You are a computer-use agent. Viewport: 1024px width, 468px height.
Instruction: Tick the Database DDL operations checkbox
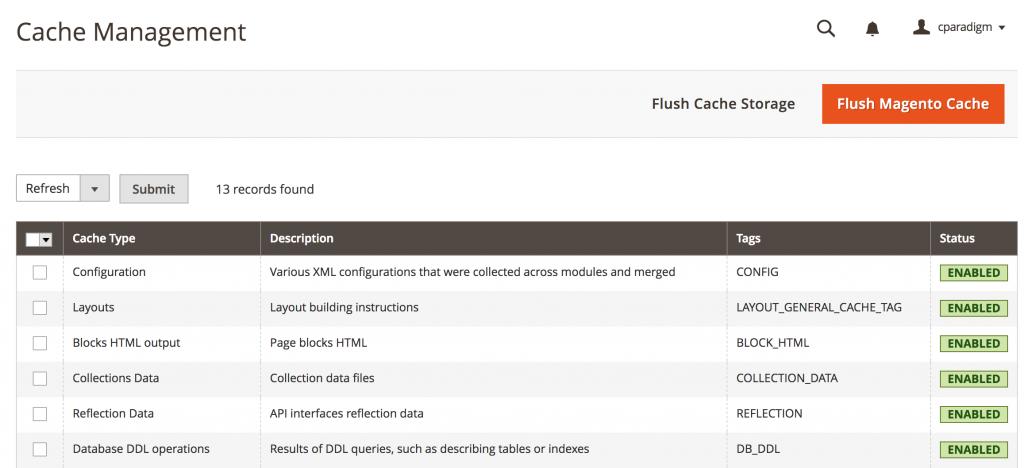(40, 449)
